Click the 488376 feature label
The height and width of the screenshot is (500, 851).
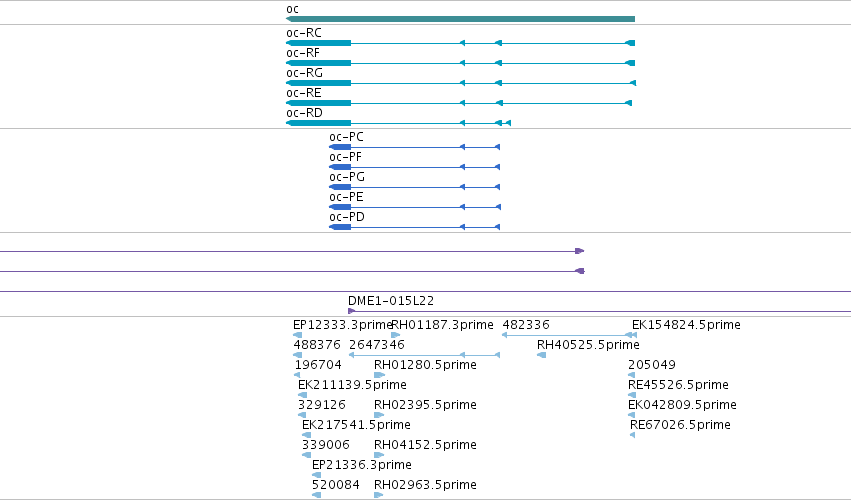coord(317,345)
